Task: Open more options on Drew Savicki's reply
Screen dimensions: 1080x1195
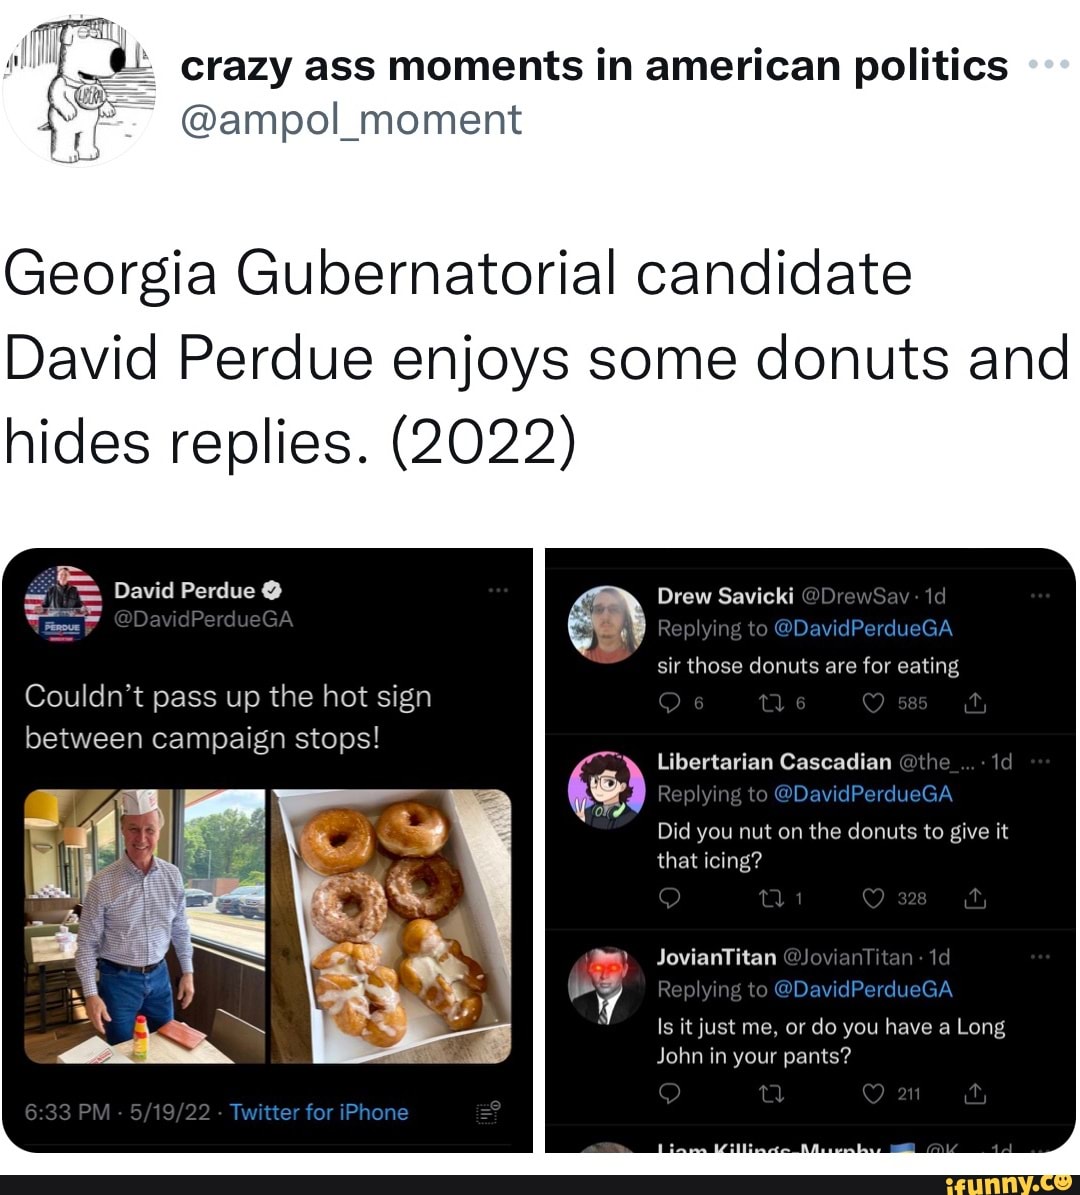Action: point(1040,596)
